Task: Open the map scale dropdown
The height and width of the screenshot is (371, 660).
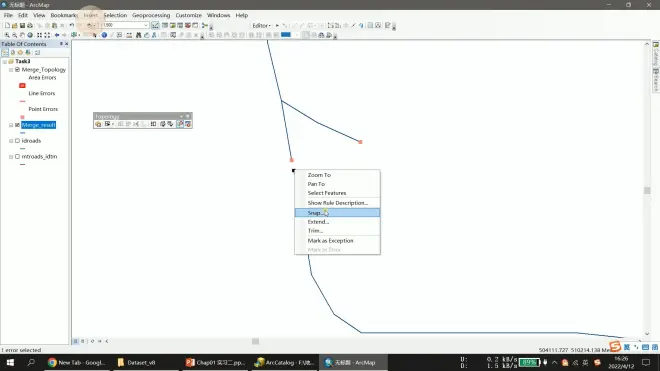Action: coord(146,25)
